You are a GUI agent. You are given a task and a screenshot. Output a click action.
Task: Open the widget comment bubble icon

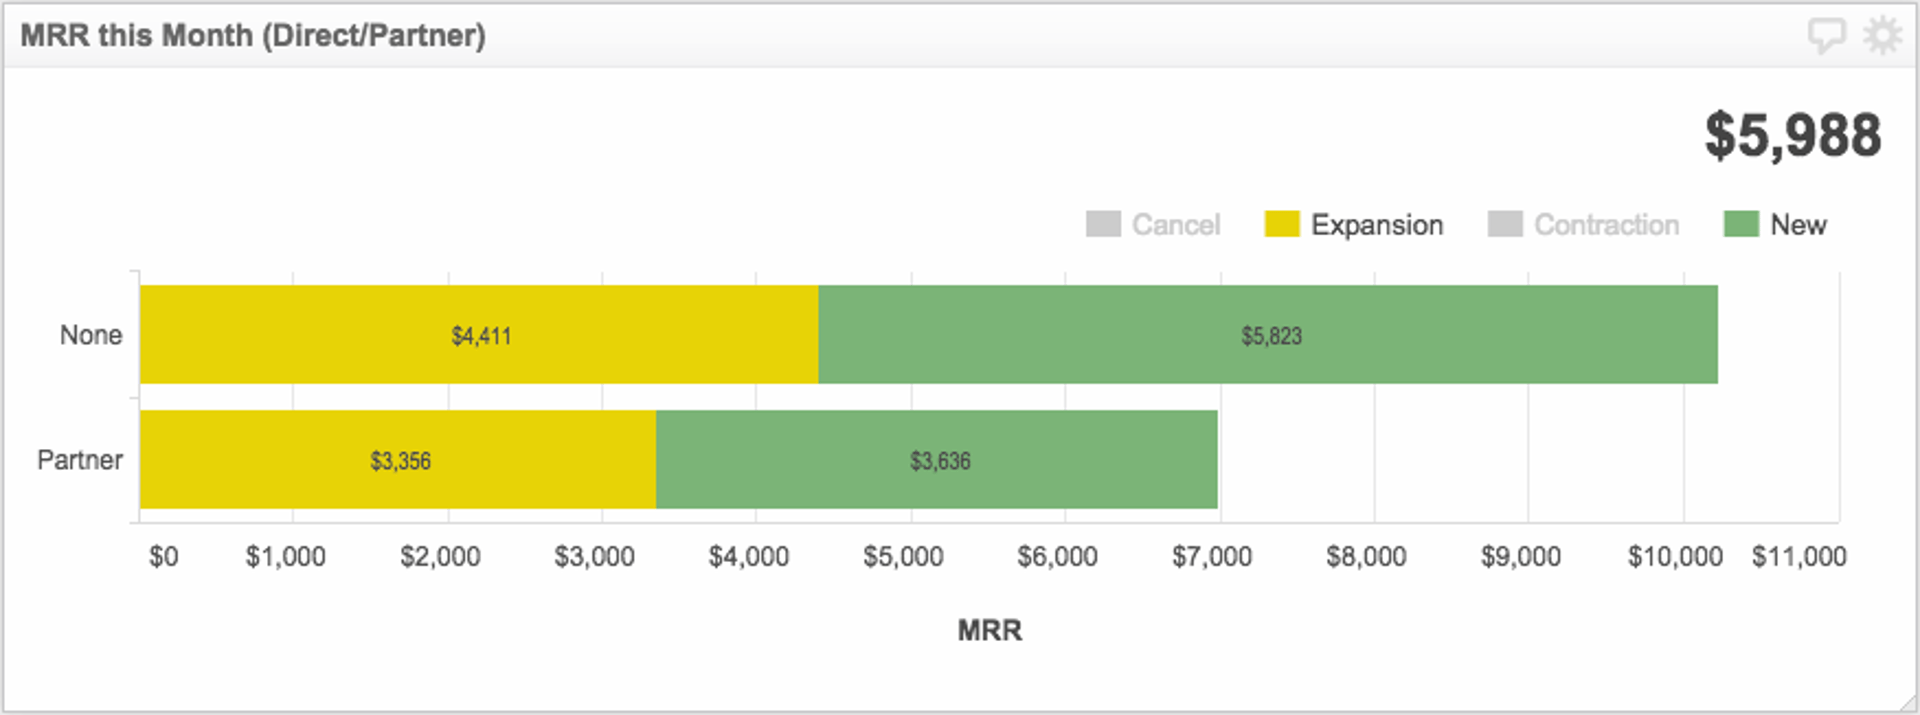(1826, 36)
